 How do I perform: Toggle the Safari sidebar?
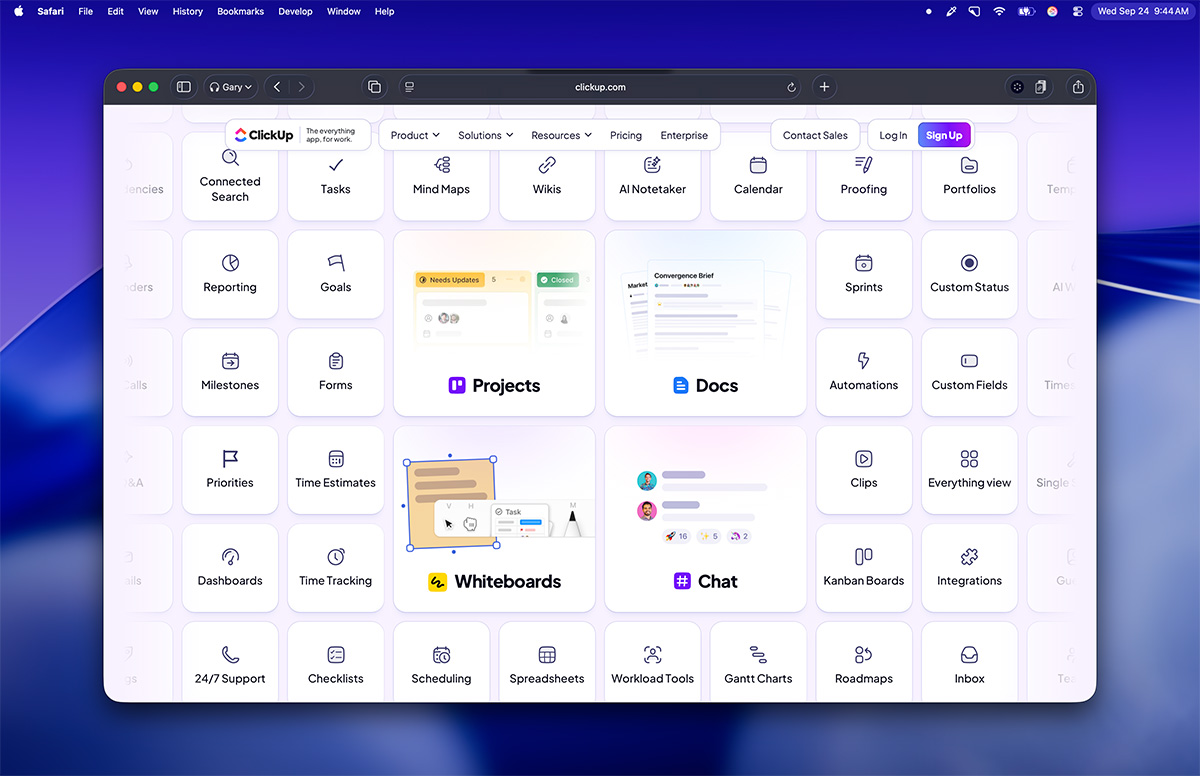pos(184,87)
